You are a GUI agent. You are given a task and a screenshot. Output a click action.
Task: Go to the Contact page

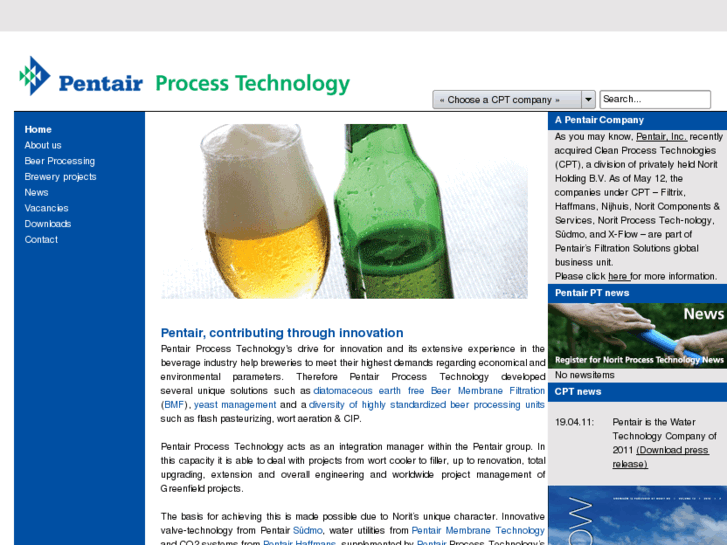(x=41, y=240)
